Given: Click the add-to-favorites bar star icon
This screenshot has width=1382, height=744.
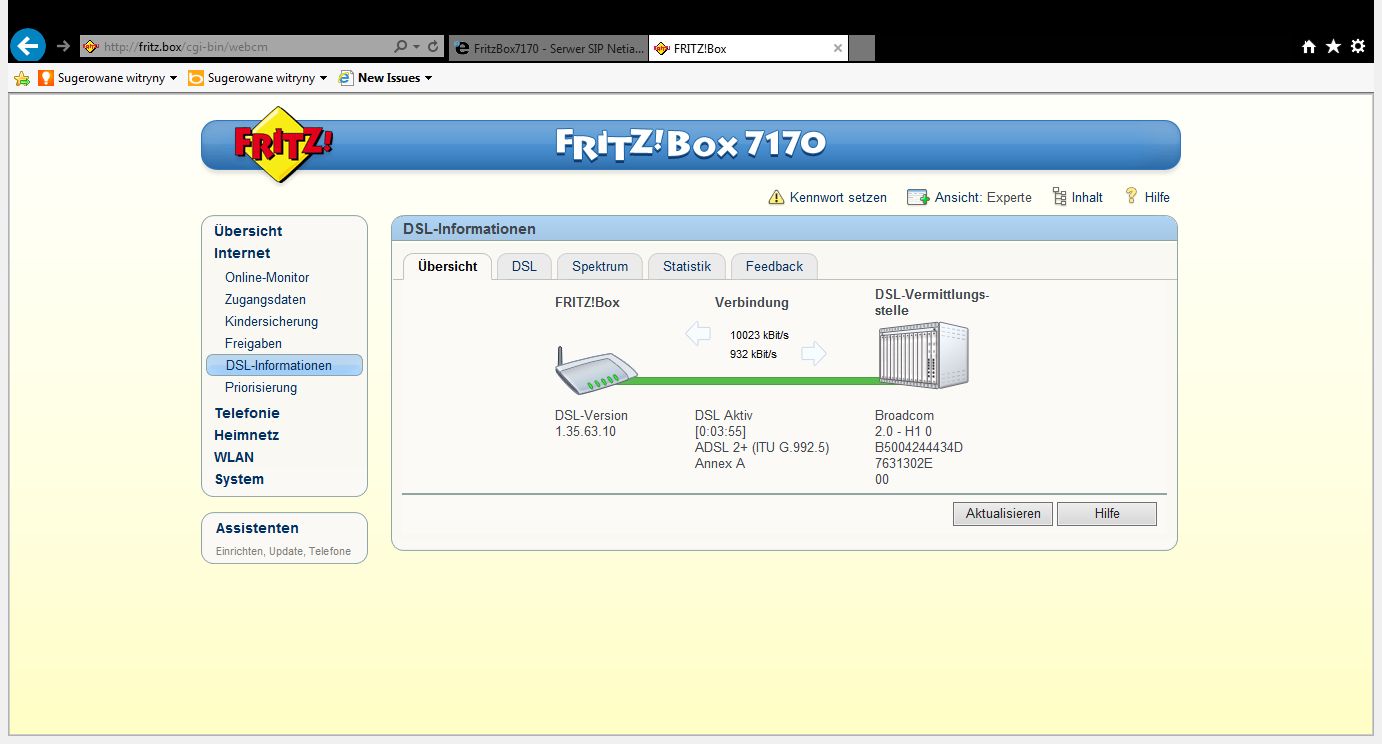Looking at the screenshot, I should click(x=22, y=78).
